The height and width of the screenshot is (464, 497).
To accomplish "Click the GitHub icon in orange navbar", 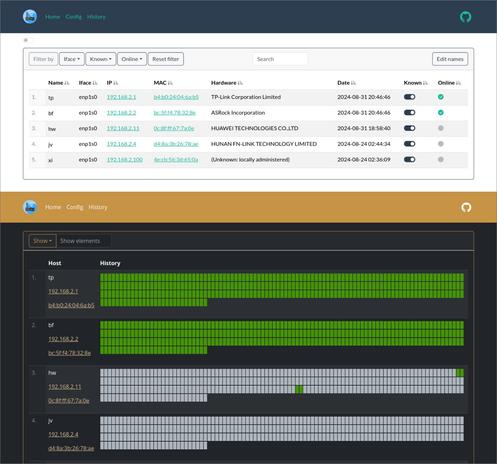I will (x=466, y=207).
